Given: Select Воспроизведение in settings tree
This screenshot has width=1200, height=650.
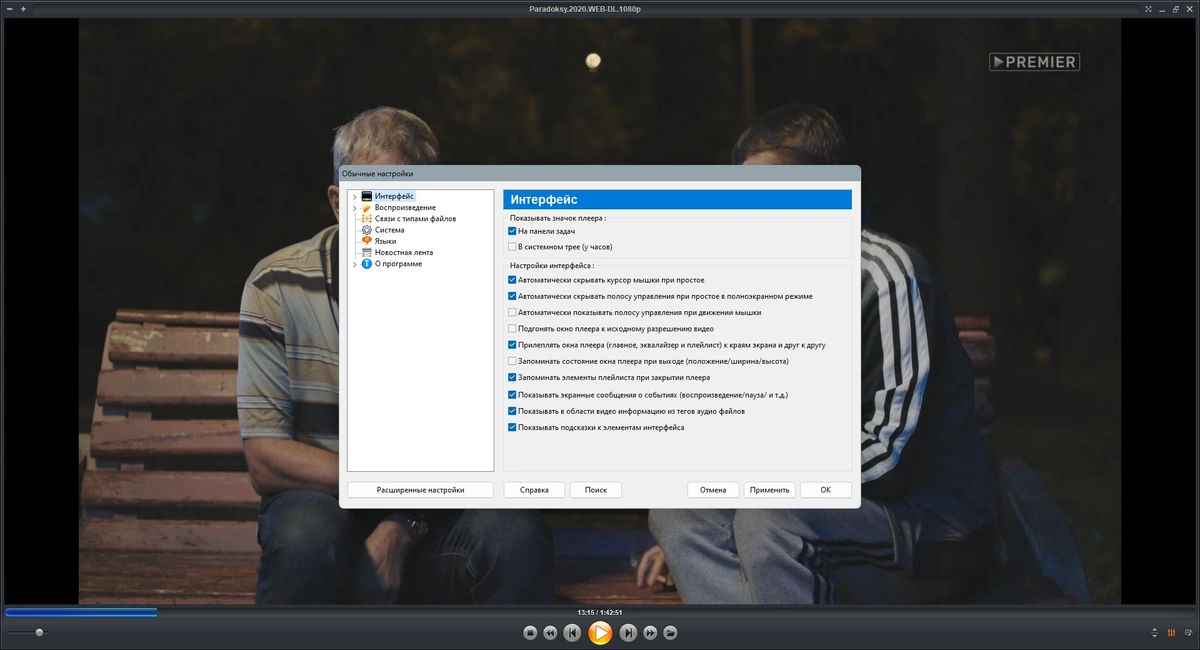Looking at the screenshot, I should (405, 207).
